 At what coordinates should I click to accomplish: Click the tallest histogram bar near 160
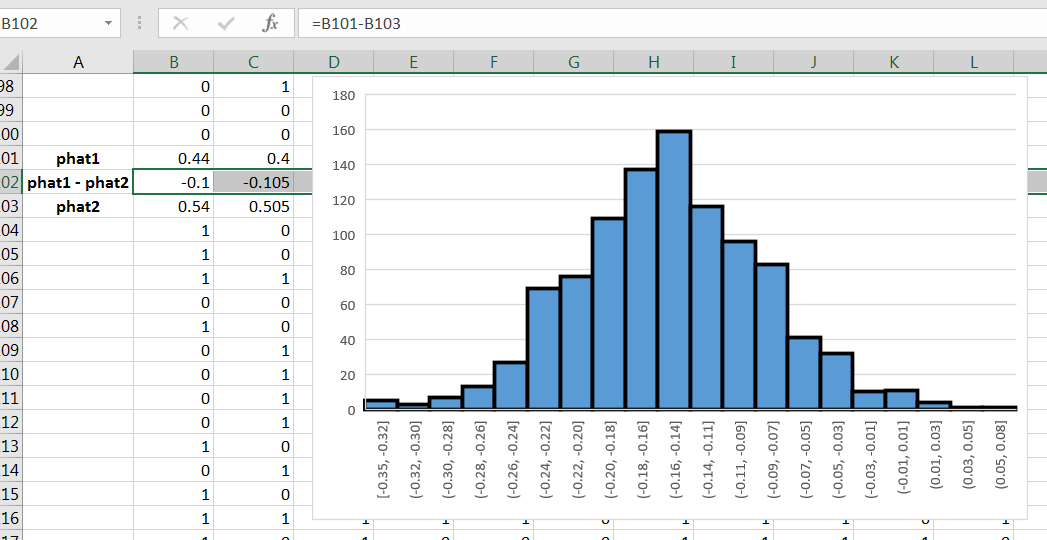coord(673,270)
